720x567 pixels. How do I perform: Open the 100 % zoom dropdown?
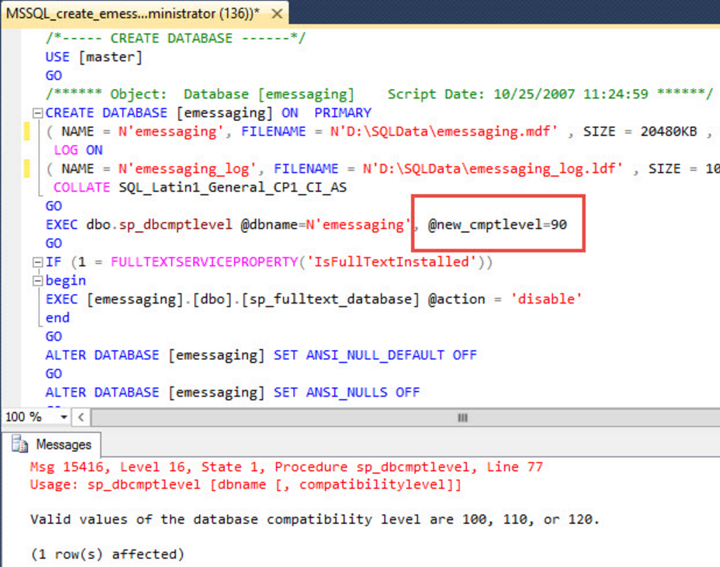pos(63,417)
